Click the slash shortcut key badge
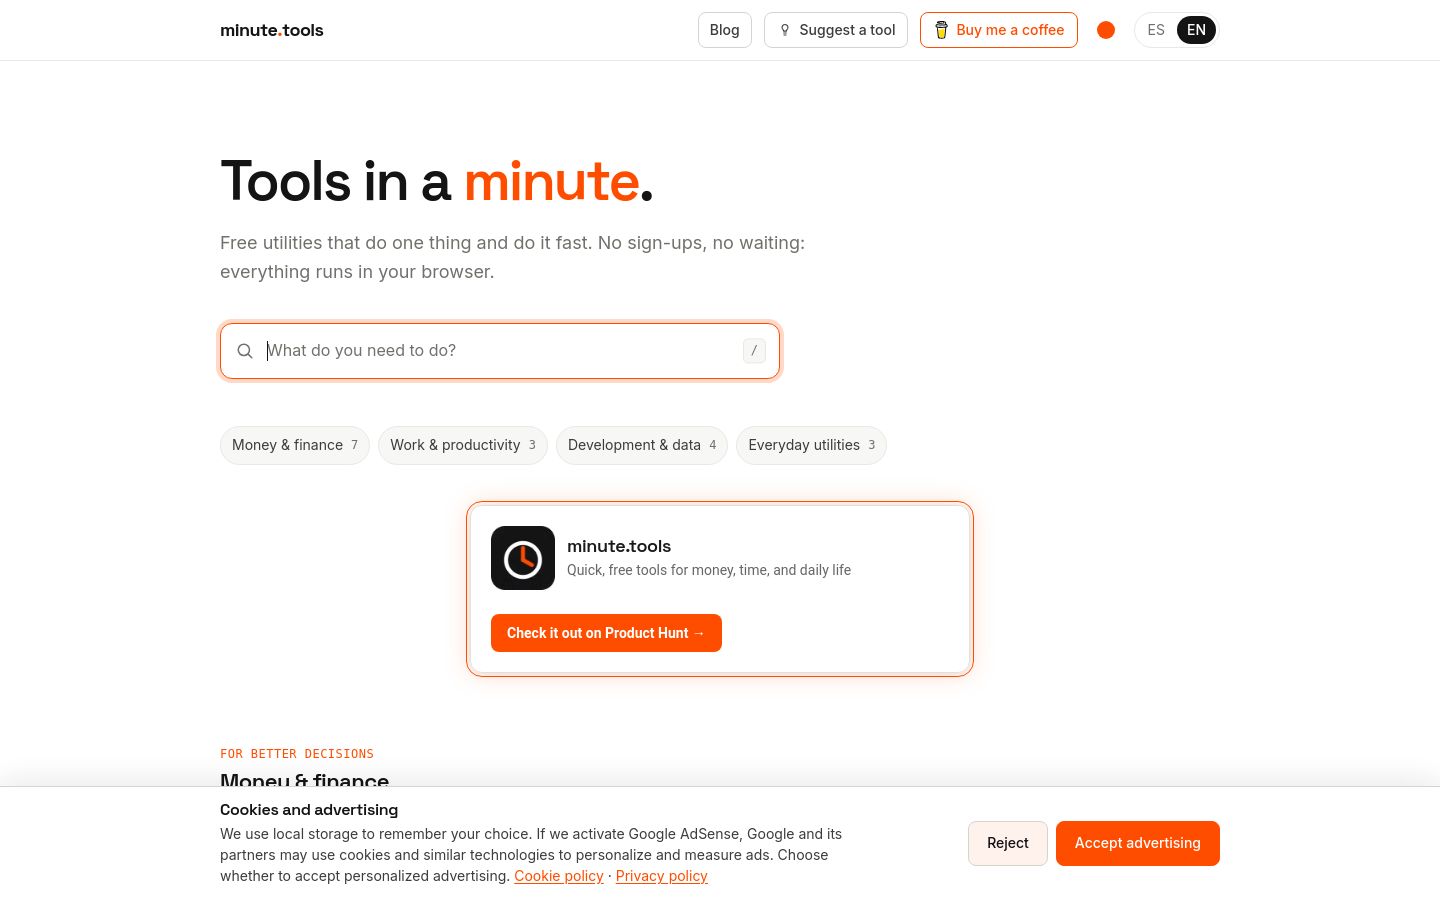 coord(754,351)
